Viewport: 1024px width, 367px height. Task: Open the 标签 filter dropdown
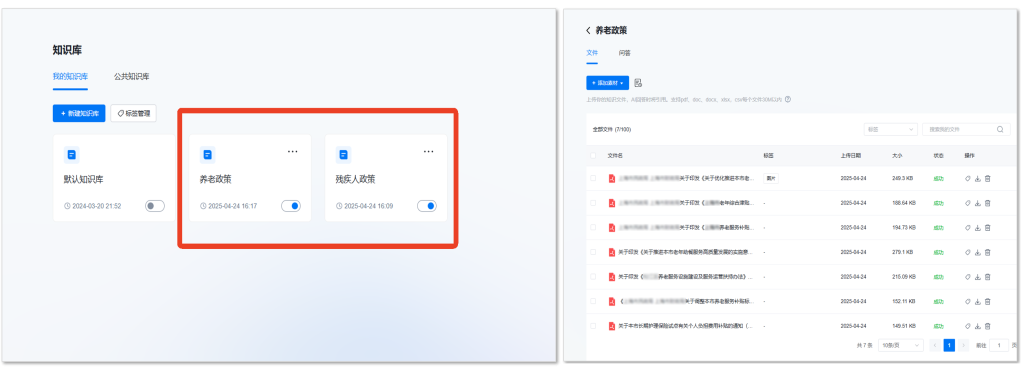[891, 129]
